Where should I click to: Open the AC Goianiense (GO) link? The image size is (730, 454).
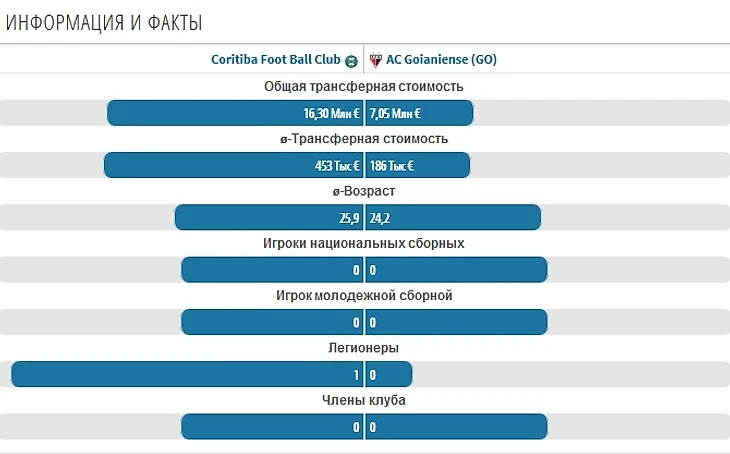point(441,60)
